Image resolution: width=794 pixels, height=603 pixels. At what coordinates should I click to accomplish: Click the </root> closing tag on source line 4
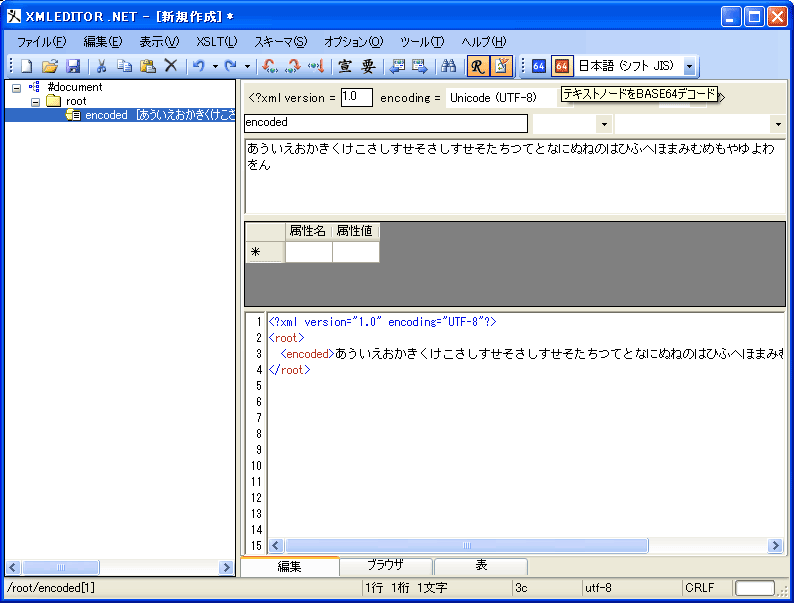pyautogui.click(x=290, y=370)
